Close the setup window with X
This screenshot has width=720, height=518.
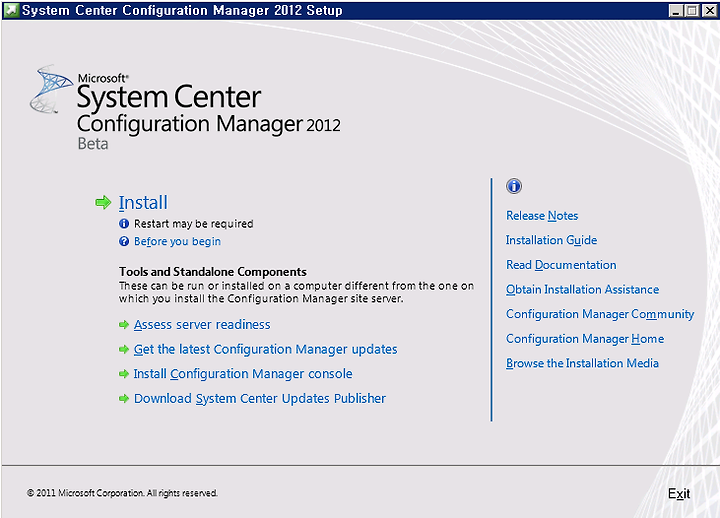coord(709,10)
